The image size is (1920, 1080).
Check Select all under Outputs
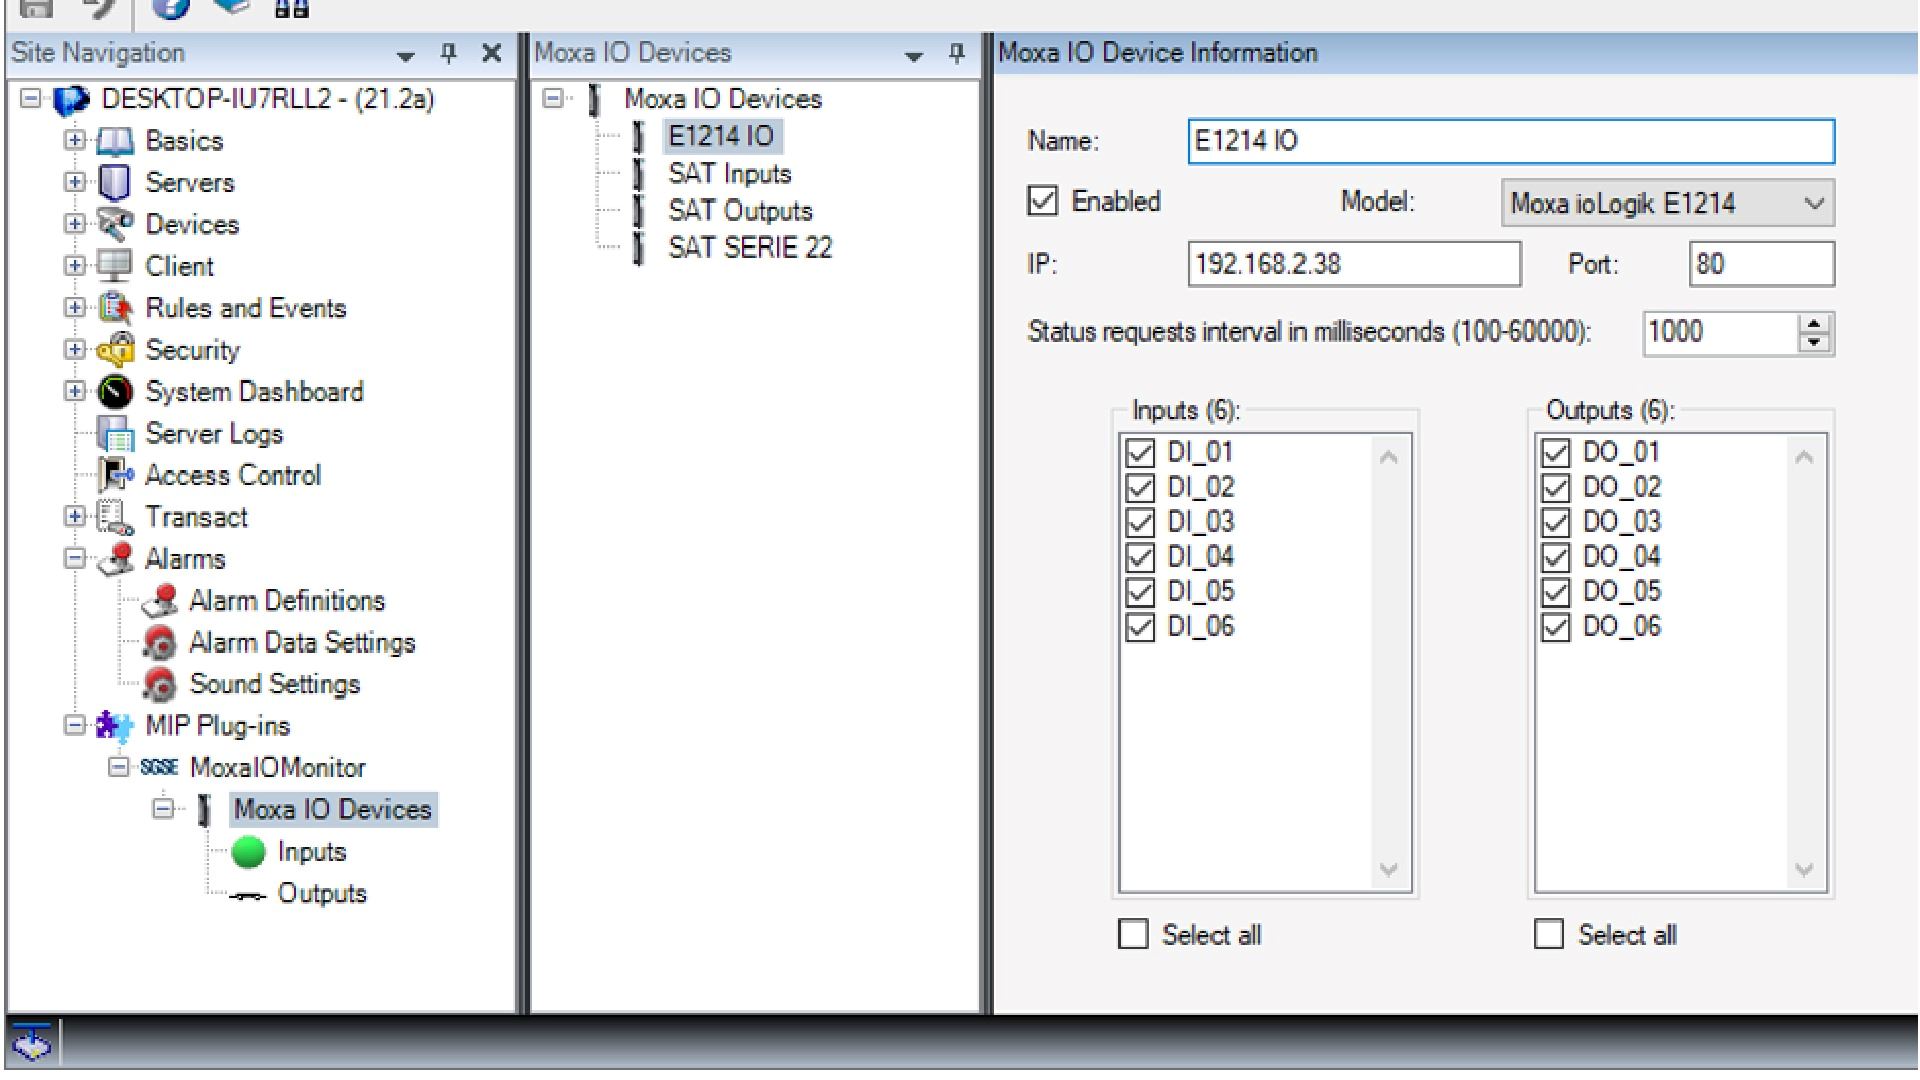click(1549, 934)
